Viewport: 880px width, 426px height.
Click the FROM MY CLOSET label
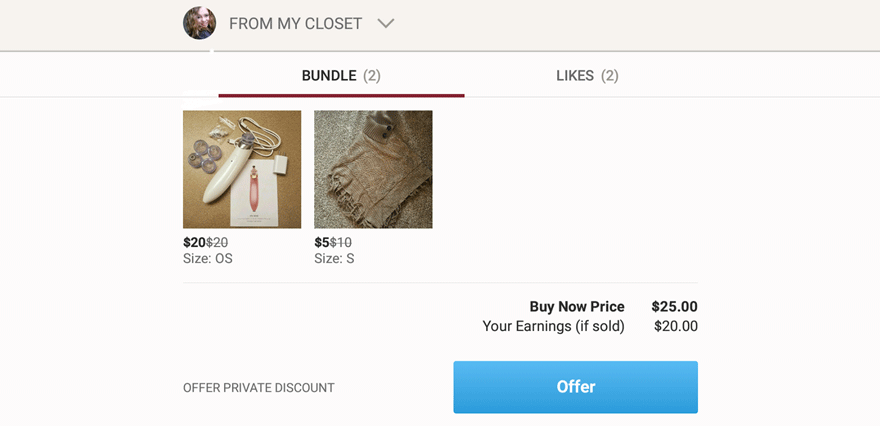295,23
